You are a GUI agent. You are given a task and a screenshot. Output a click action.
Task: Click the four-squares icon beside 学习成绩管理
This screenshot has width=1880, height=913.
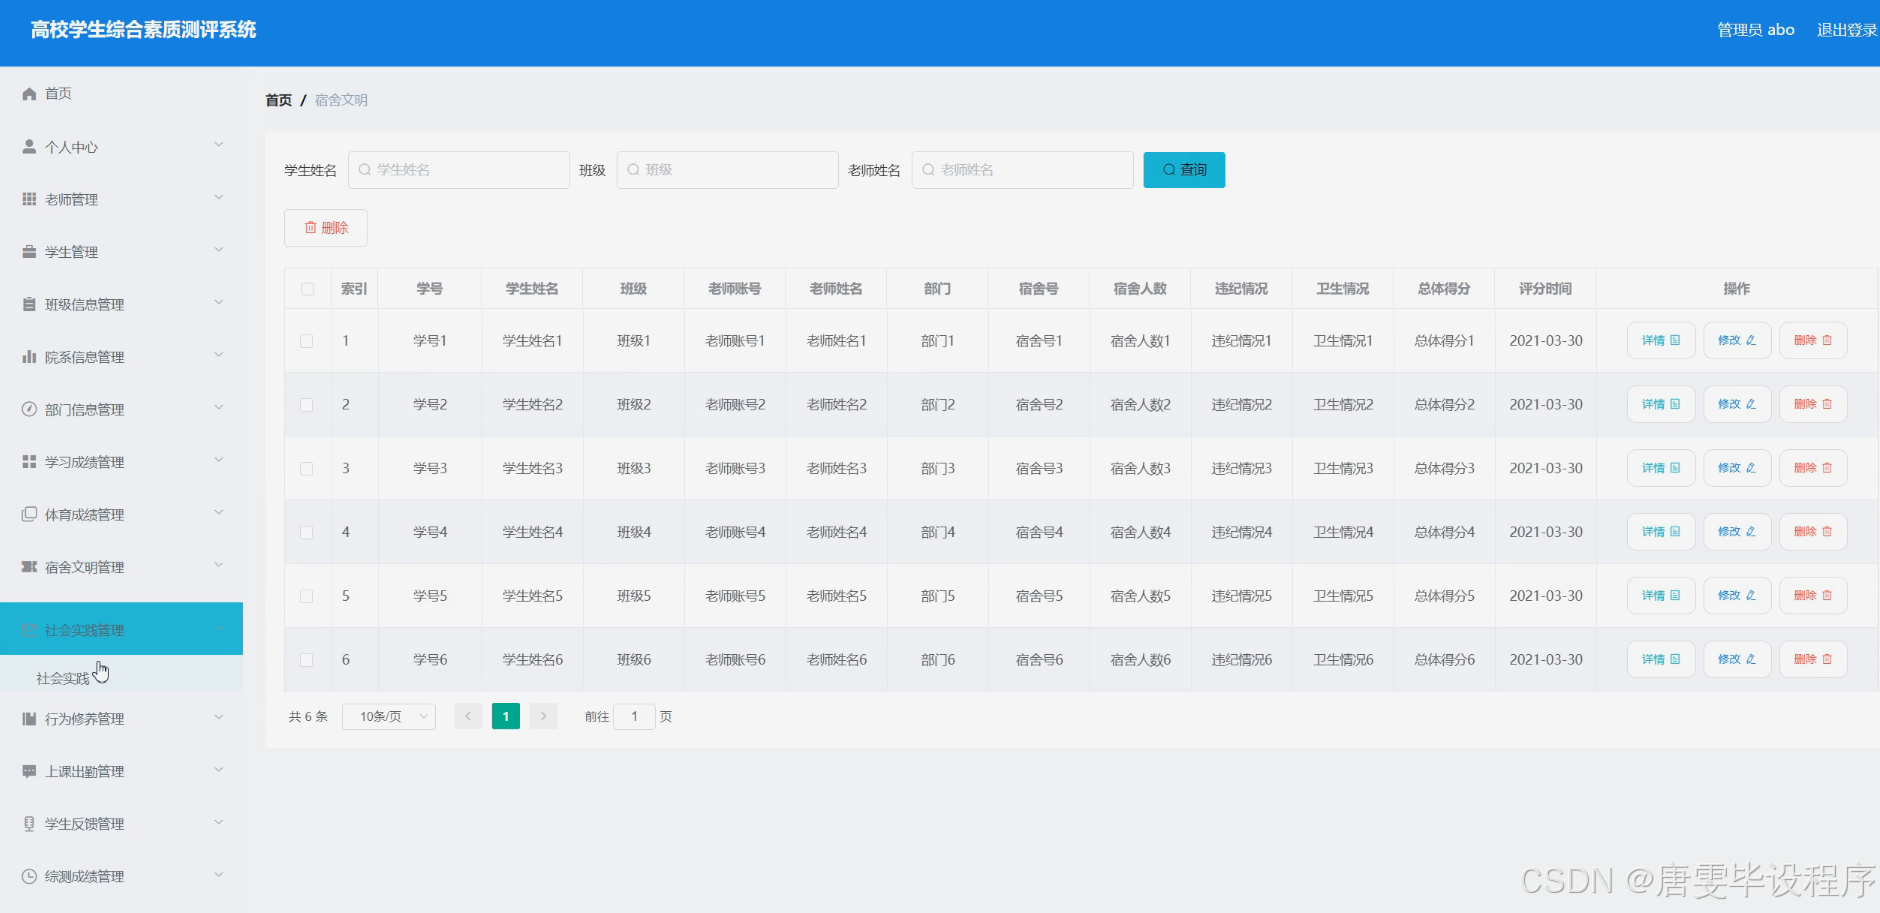(x=29, y=462)
